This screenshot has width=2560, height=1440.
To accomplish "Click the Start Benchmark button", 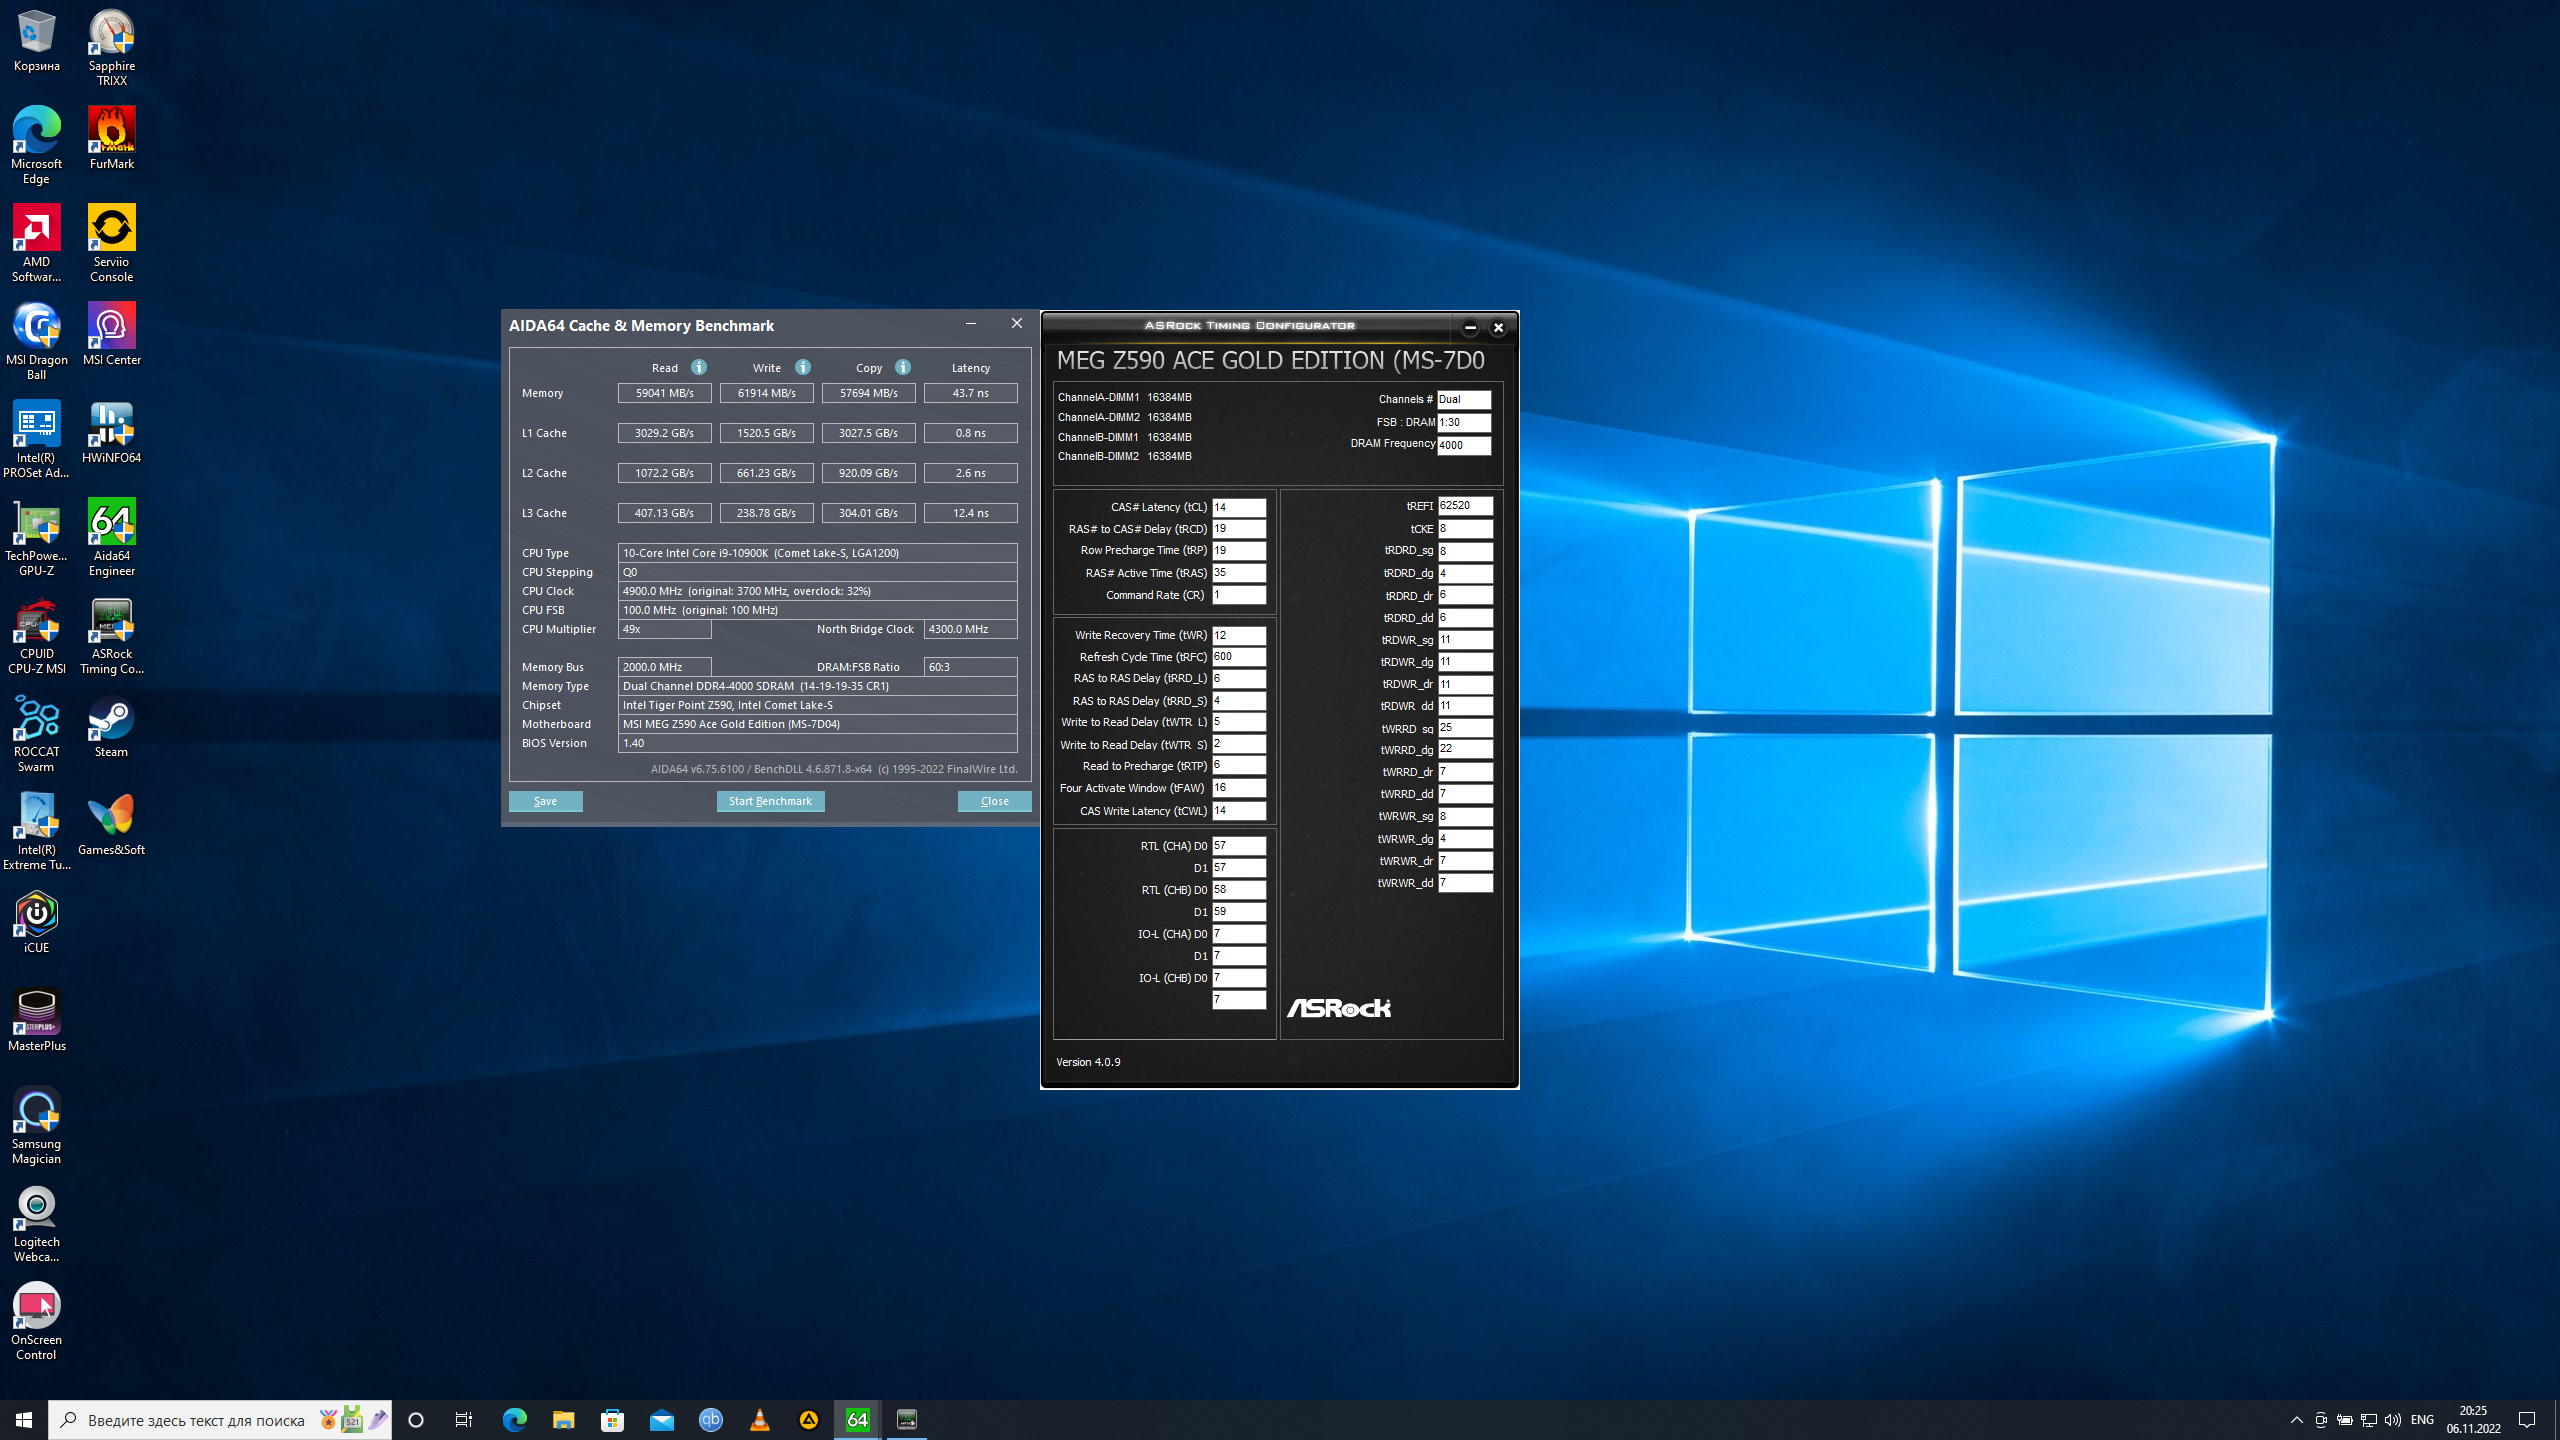I will point(770,801).
